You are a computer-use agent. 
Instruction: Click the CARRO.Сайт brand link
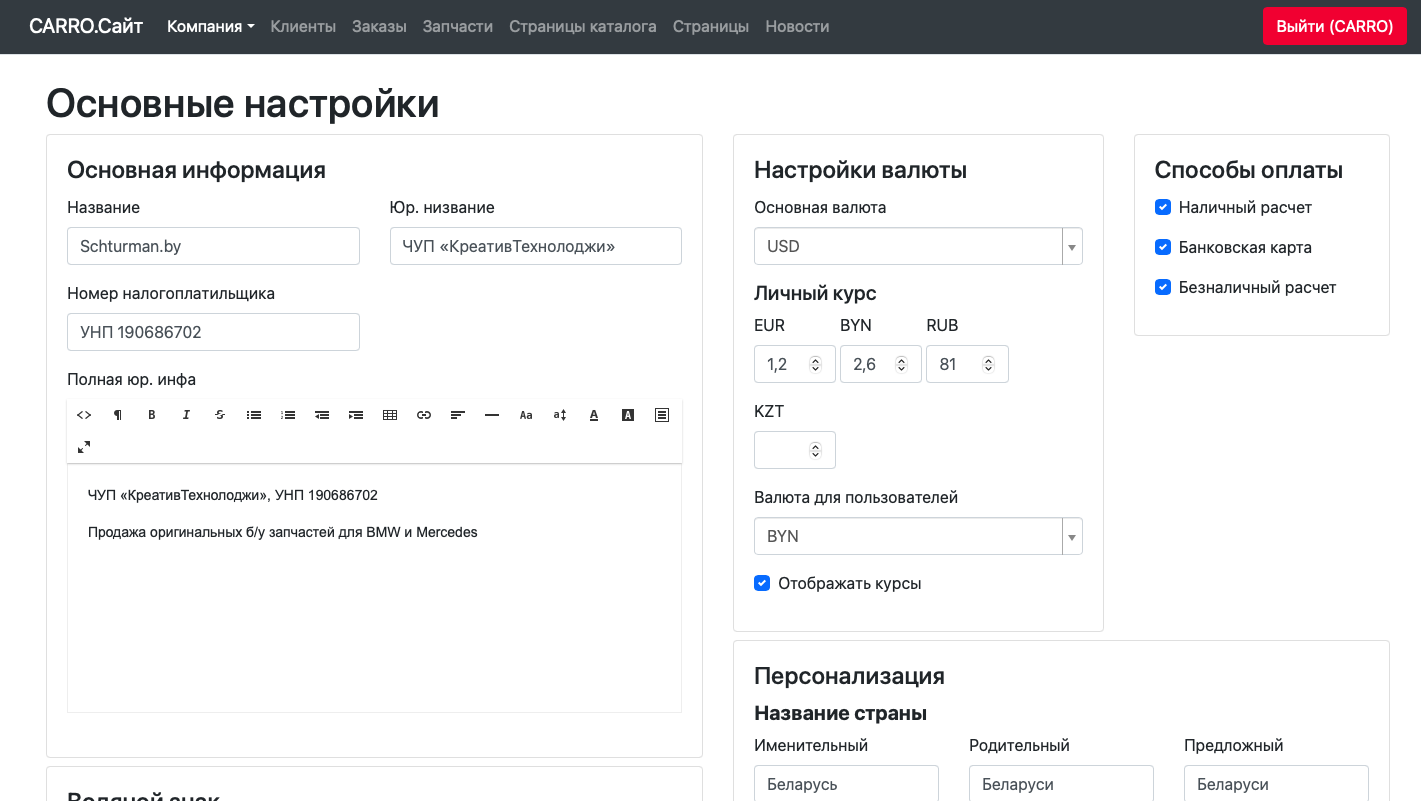coord(86,27)
